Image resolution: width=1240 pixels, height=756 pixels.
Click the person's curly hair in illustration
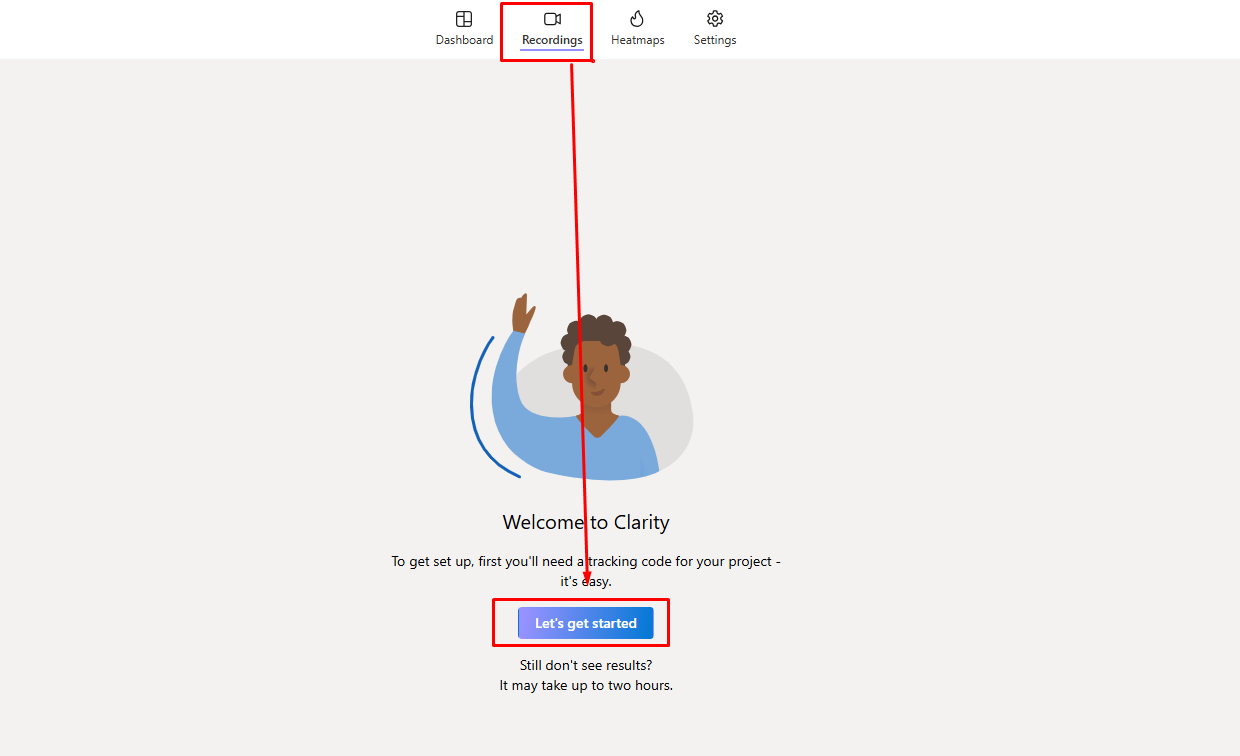click(596, 338)
